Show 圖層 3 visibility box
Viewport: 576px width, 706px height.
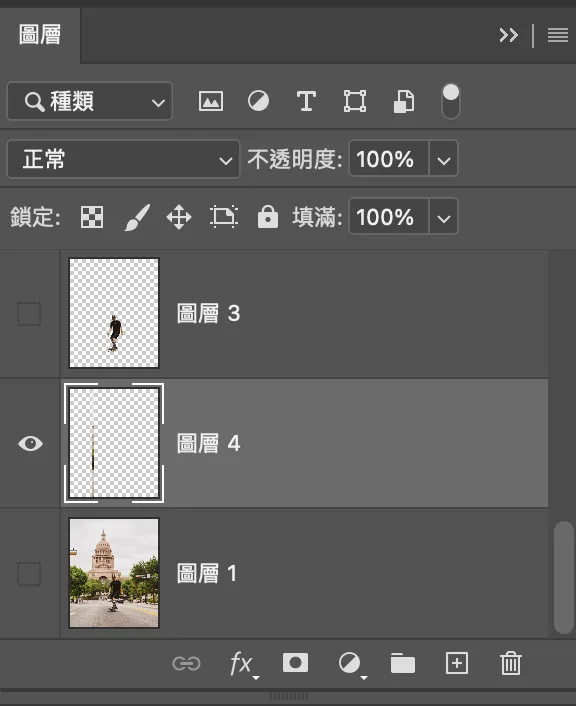29,313
